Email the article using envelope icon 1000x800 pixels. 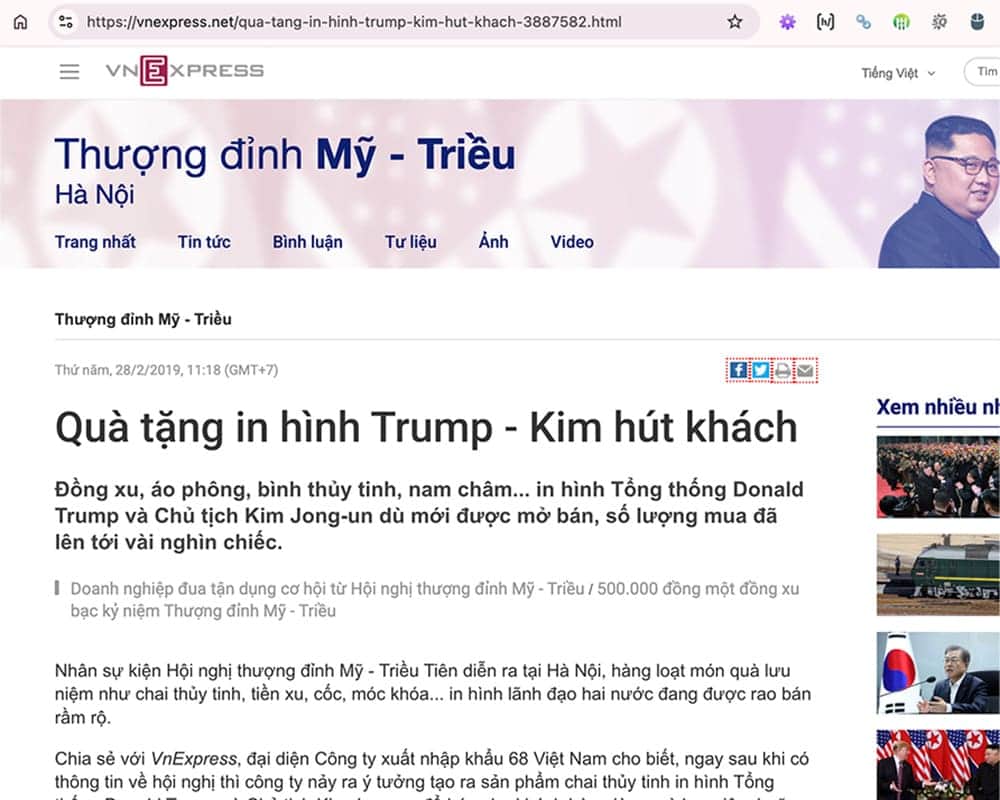click(x=805, y=370)
